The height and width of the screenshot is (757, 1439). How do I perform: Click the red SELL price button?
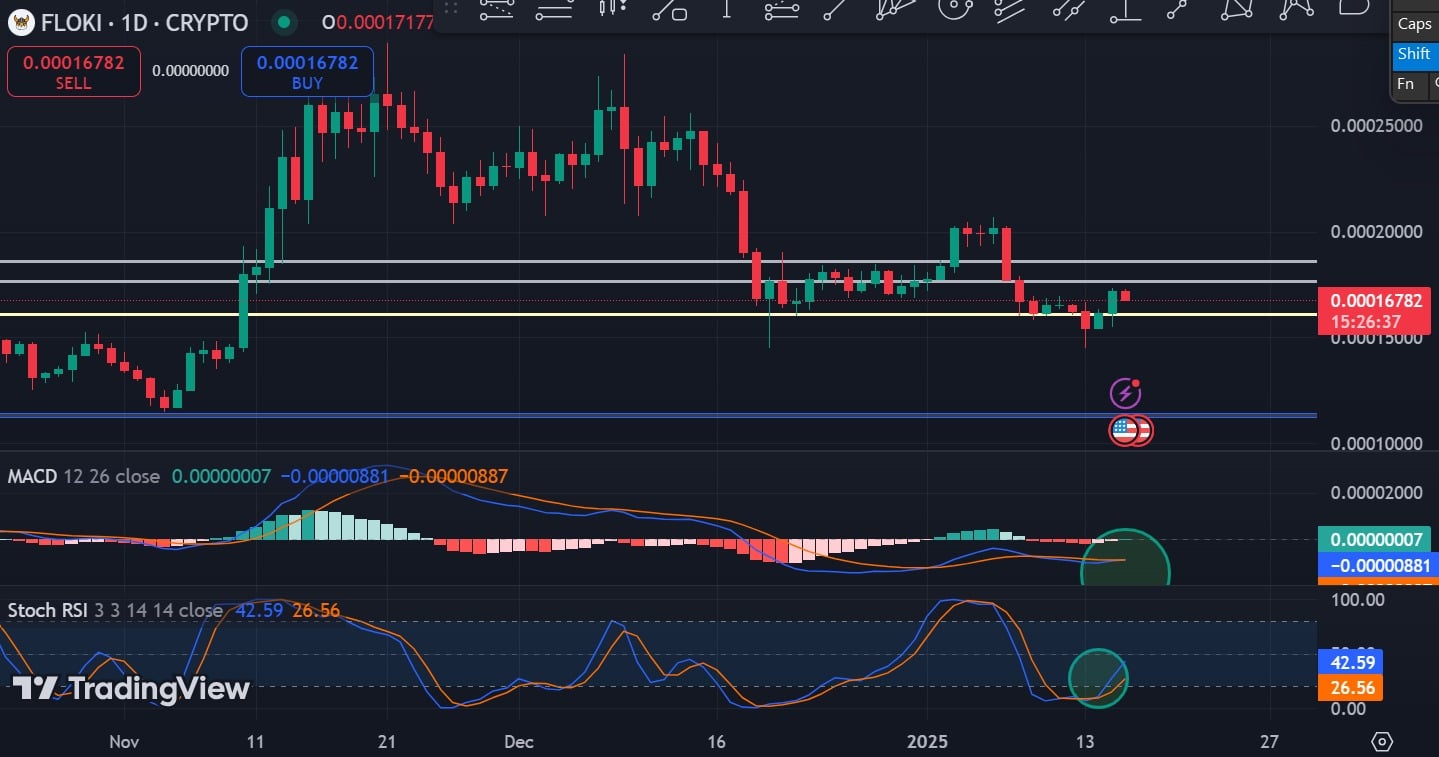[73, 72]
